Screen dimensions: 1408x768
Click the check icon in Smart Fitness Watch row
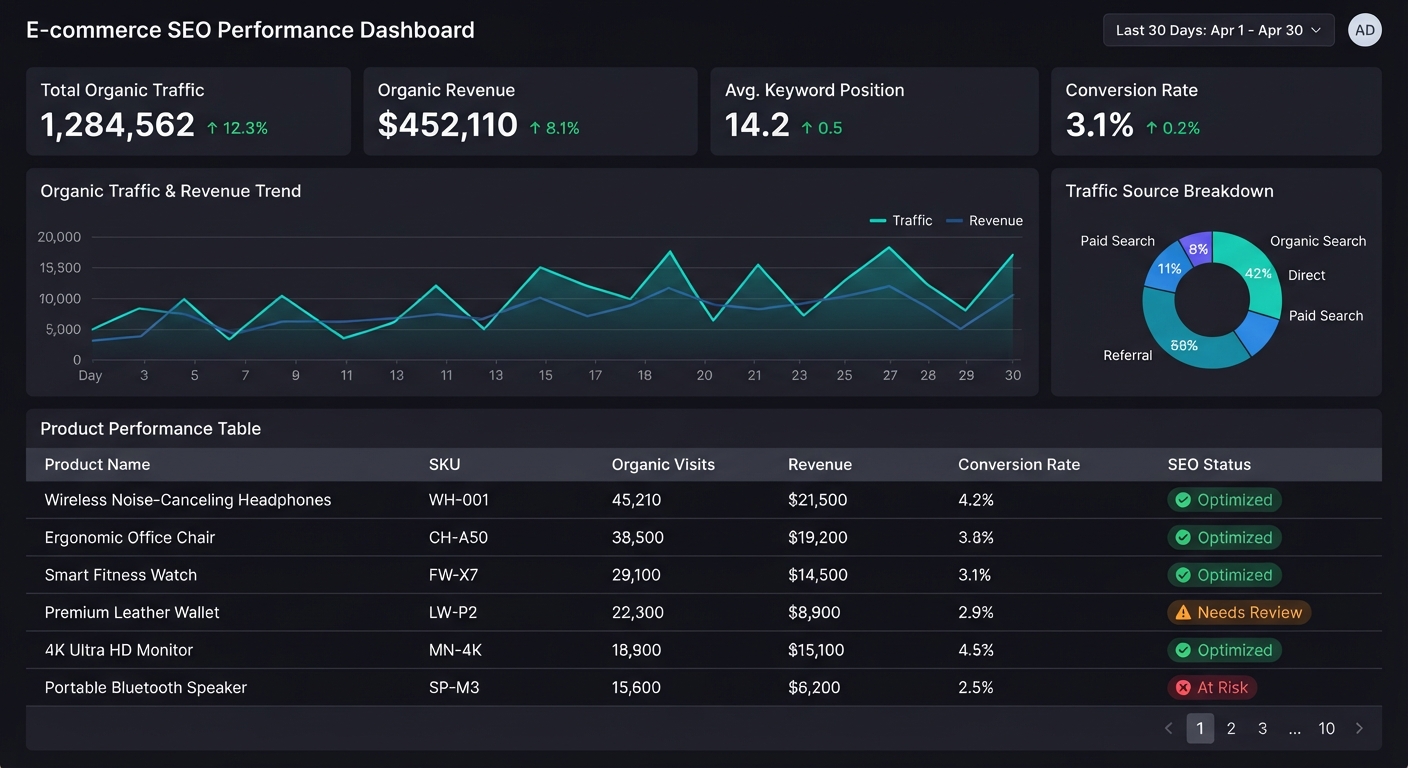click(x=1183, y=575)
